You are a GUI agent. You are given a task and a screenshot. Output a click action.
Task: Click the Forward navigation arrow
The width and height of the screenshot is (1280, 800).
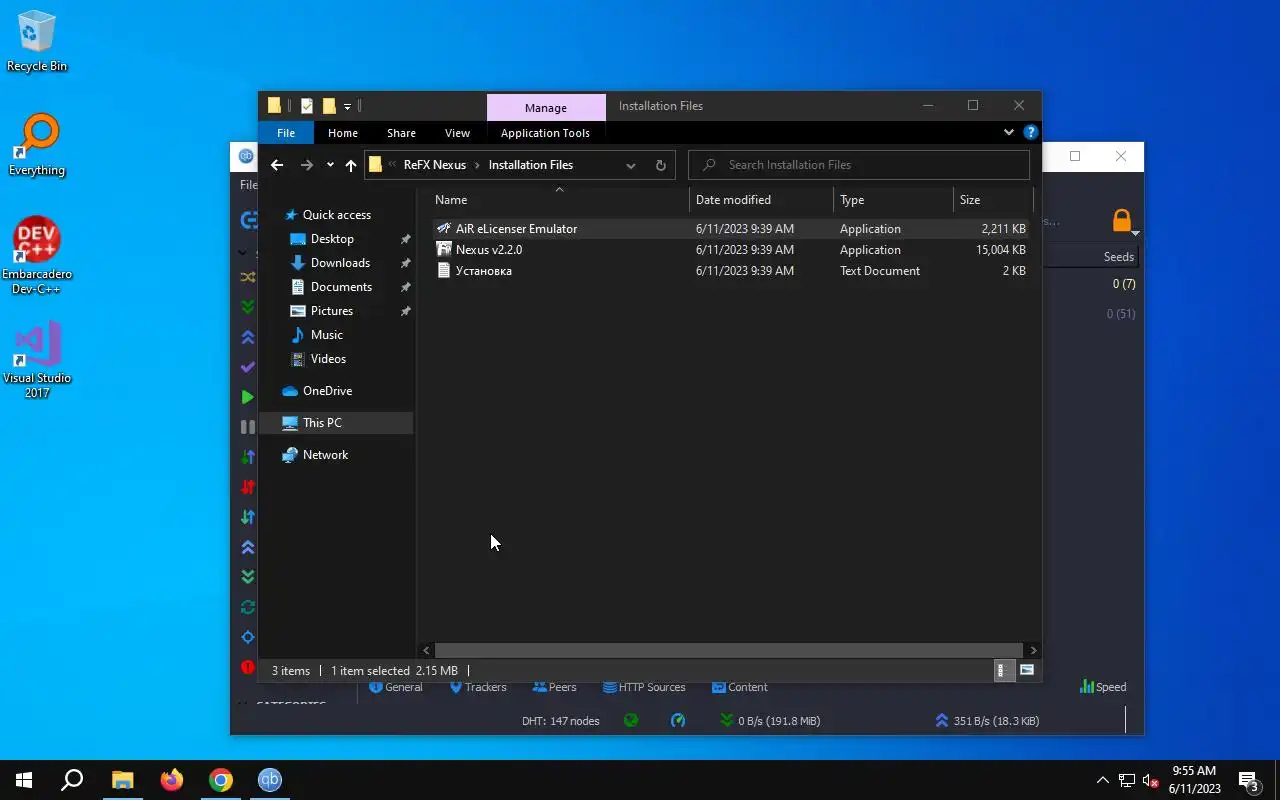[x=307, y=165]
